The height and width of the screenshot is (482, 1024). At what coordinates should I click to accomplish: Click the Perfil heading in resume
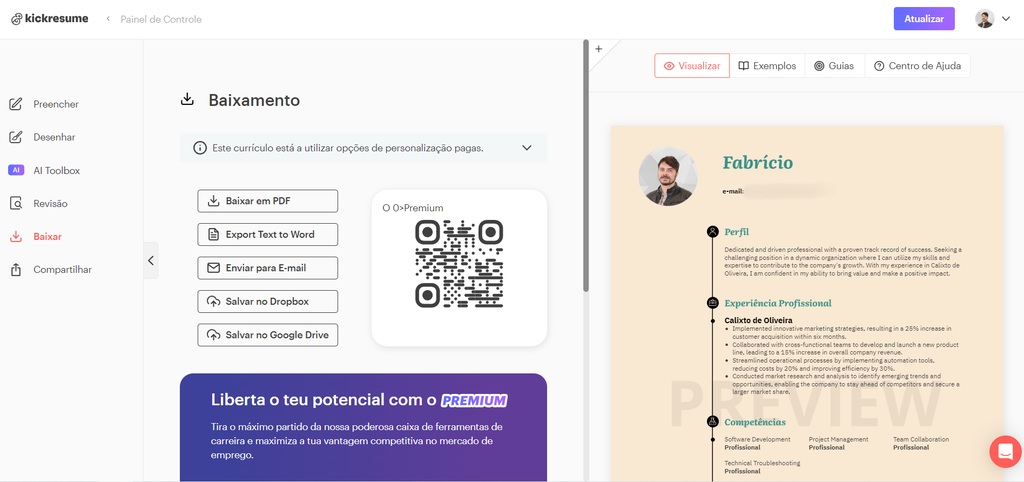click(737, 231)
